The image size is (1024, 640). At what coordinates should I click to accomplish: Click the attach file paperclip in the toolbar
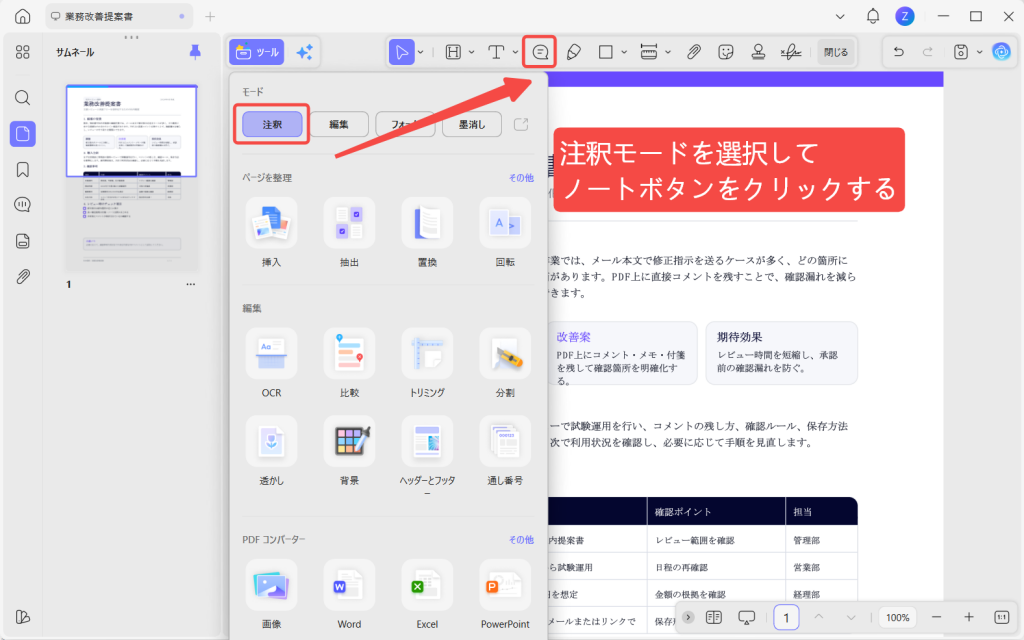(x=694, y=52)
